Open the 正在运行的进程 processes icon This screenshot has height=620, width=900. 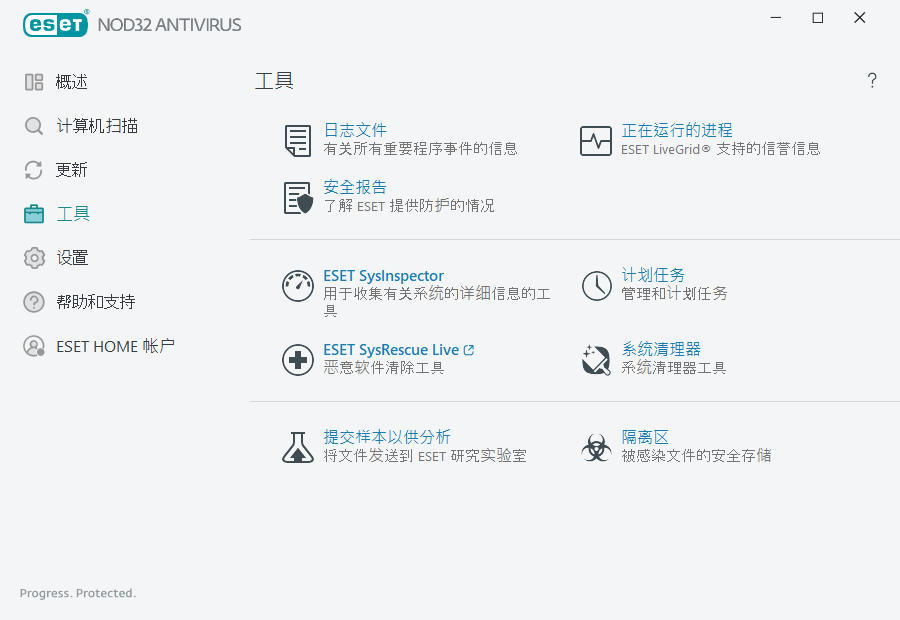[x=595, y=140]
